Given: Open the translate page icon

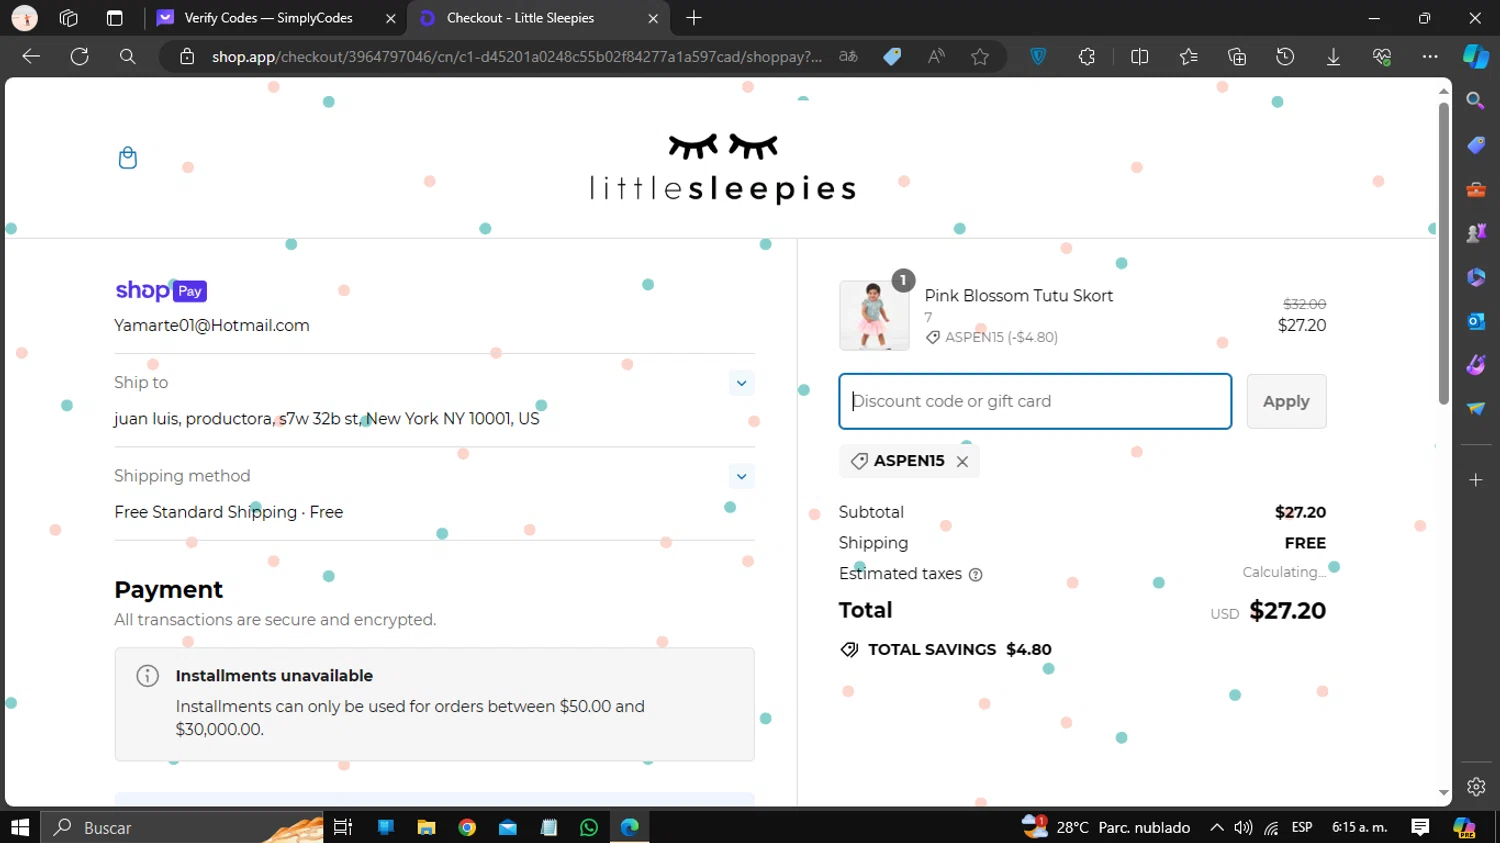Looking at the screenshot, I should click(x=848, y=57).
